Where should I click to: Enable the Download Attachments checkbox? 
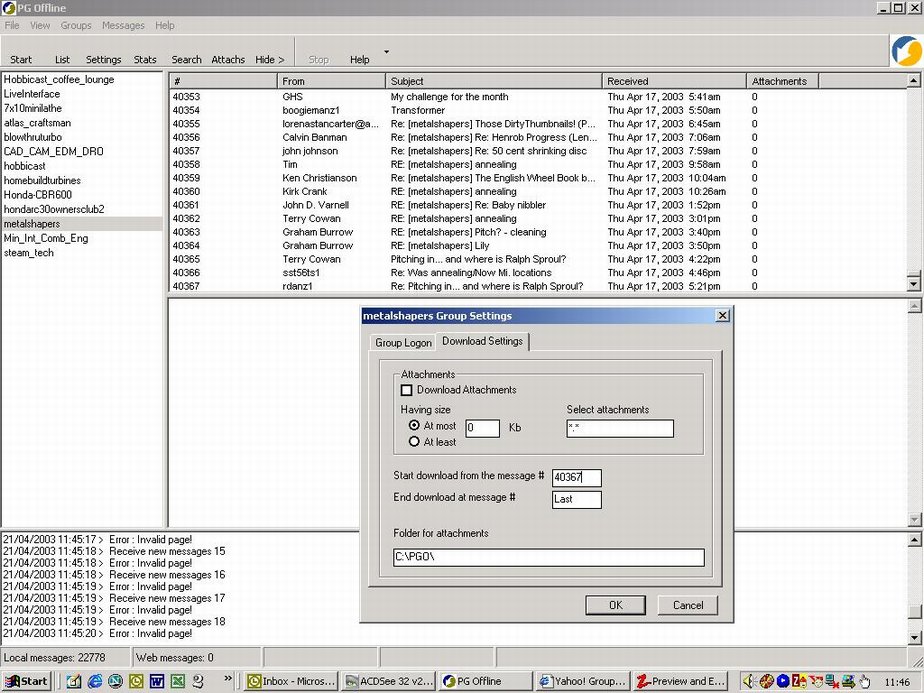click(x=407, y=390)
